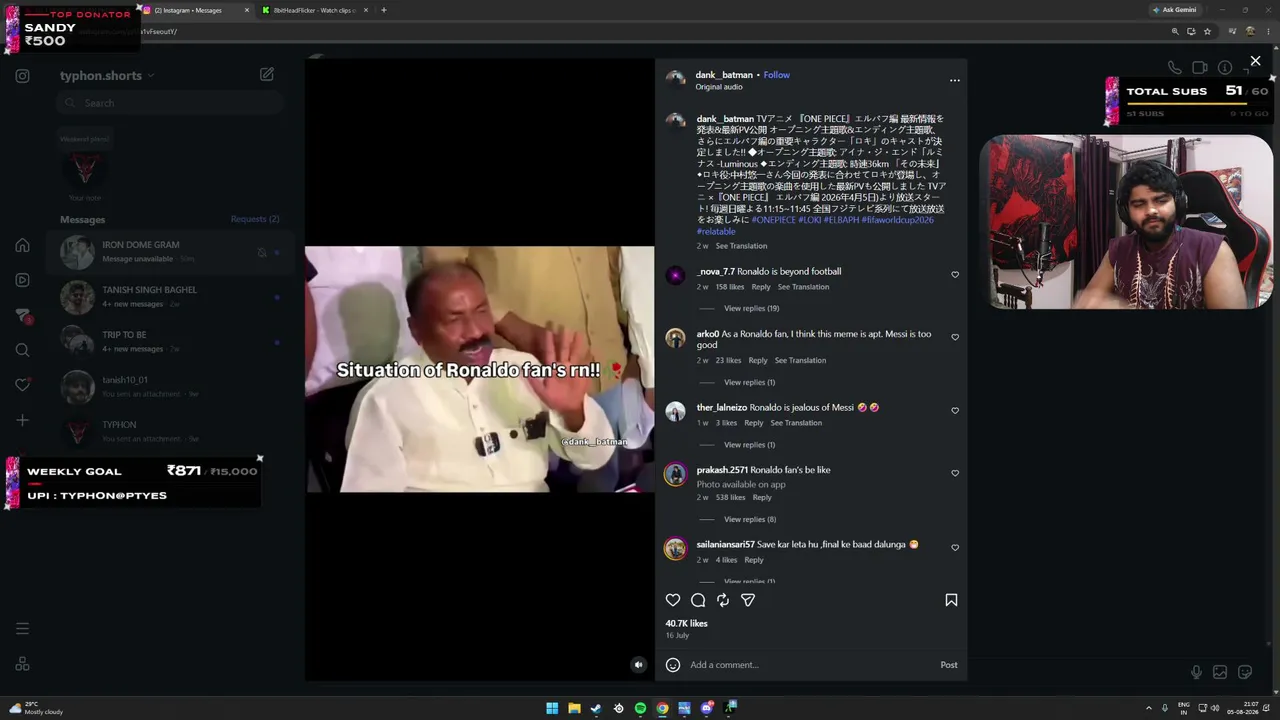The width and height of the screenshot is (1280, 720).
Task: Open the #ONEPIECE hashtag in the caption
Action: pyautogui.click(x=774, y=220)
